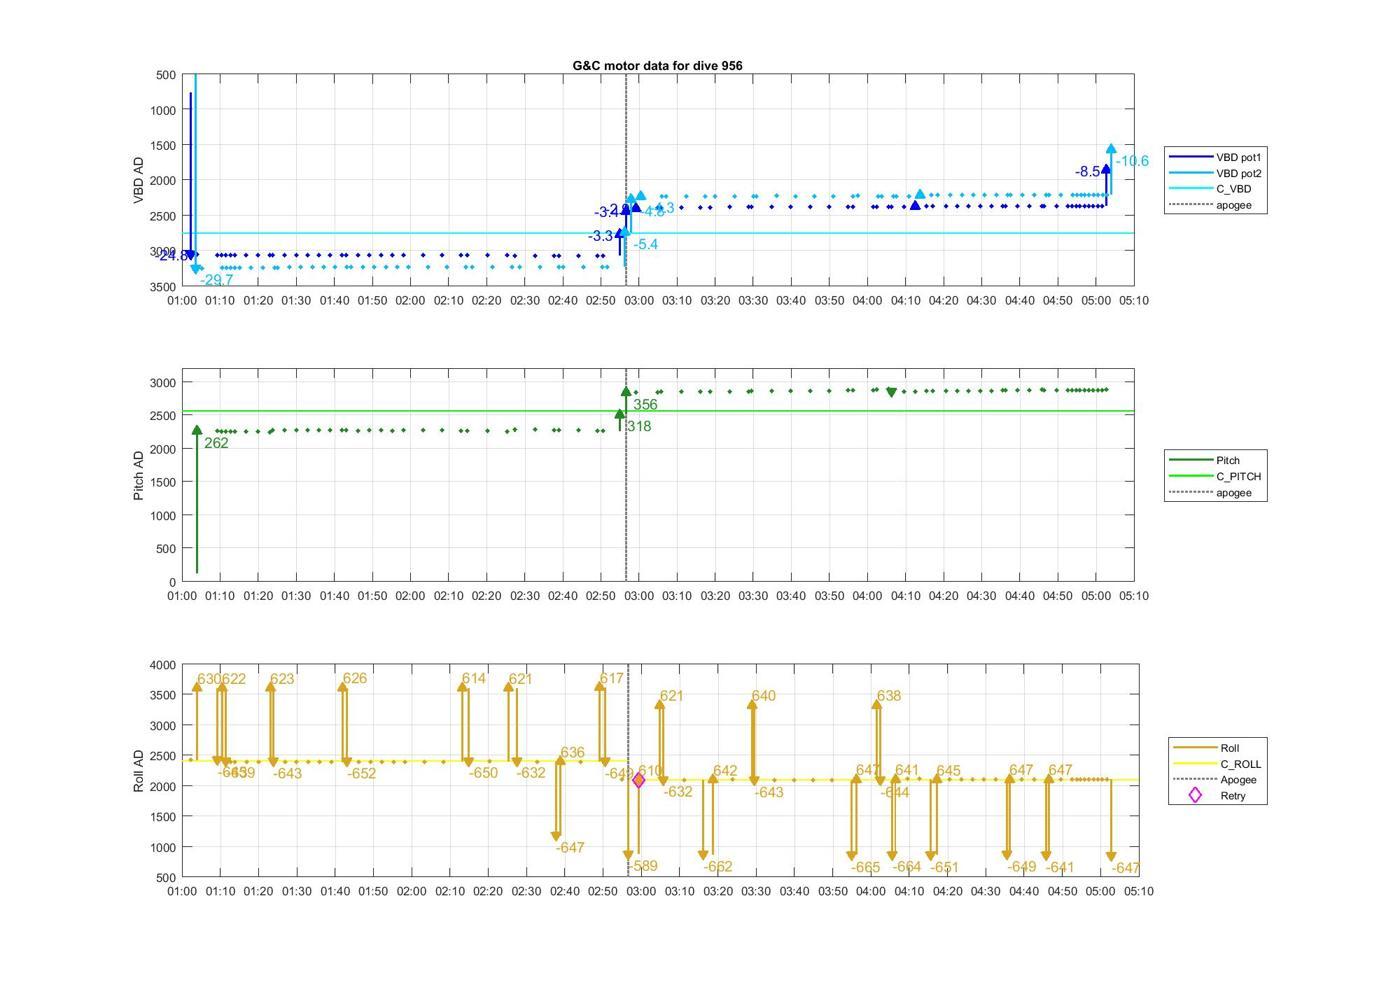Click the '-3.3' VBD data label

601,236
